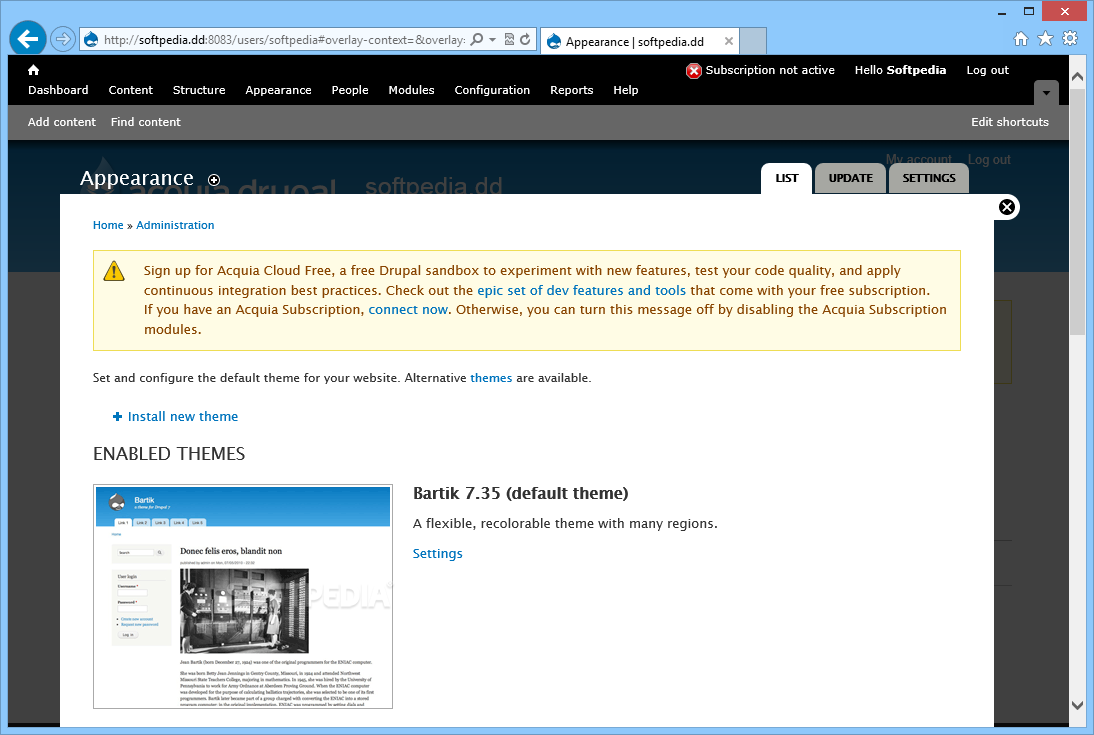Open the Help admin menu
This screenshot has width=1094, height=735.
625,90
